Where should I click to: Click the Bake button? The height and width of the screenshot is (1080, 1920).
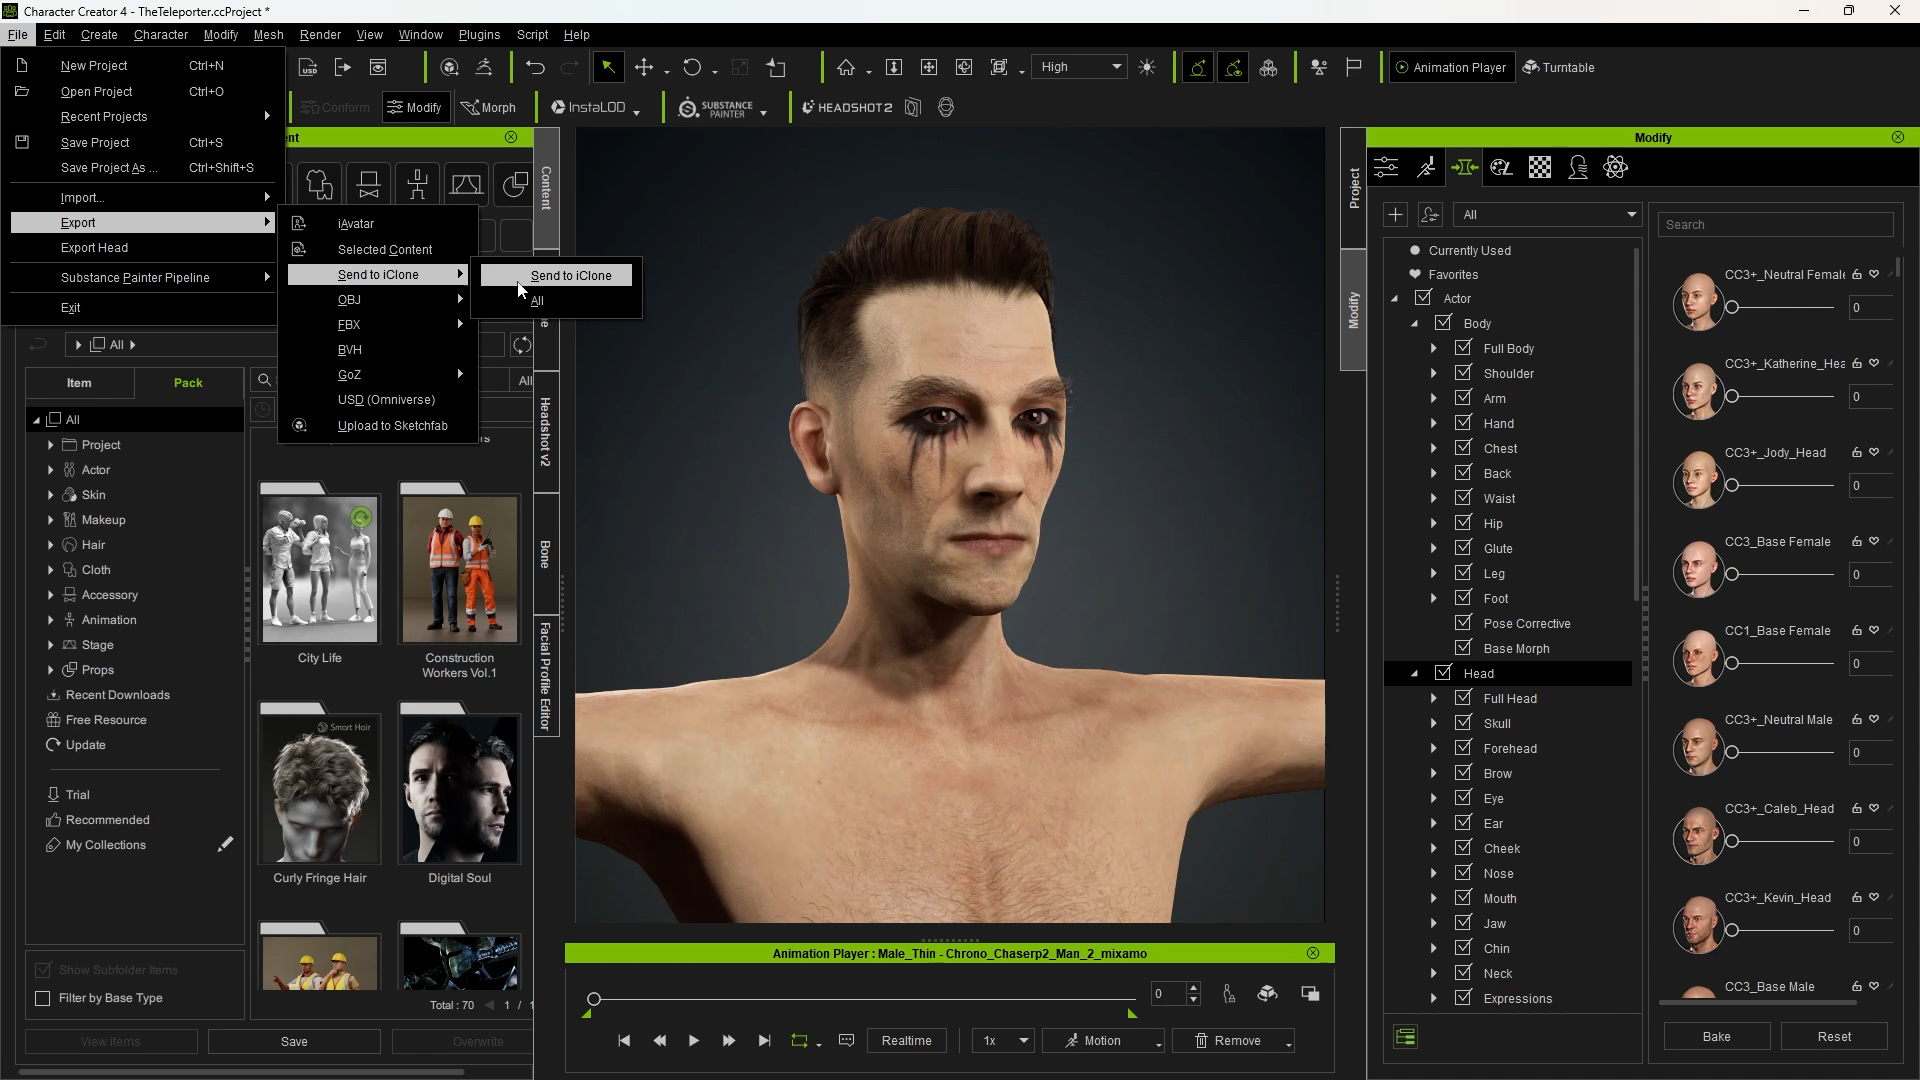click(1716, 1036)
